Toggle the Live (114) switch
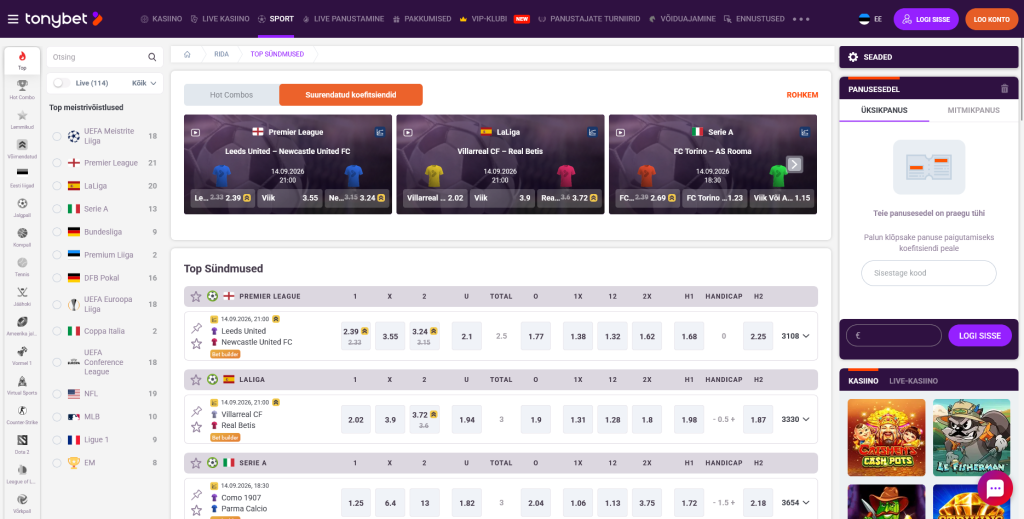1024x519 pixels. [61, 83]
